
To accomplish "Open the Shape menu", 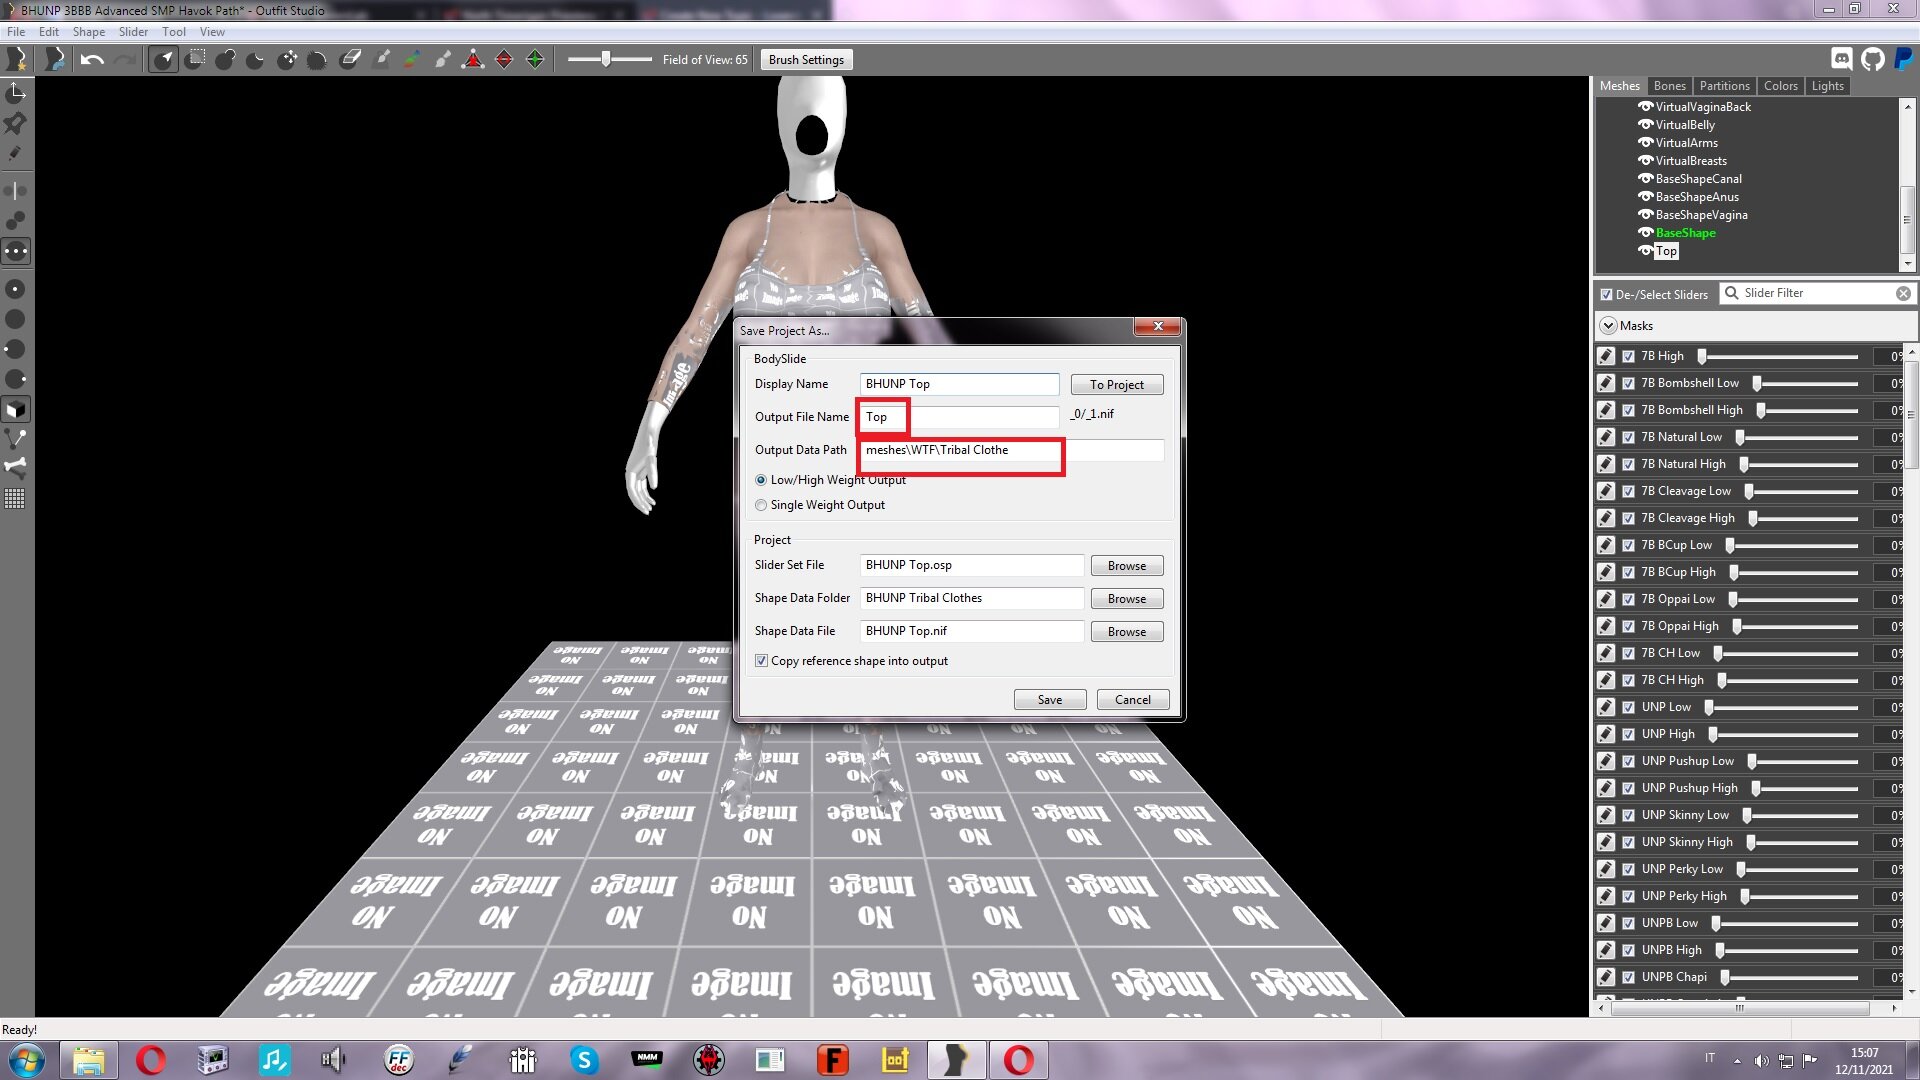I will click(89, 32).
